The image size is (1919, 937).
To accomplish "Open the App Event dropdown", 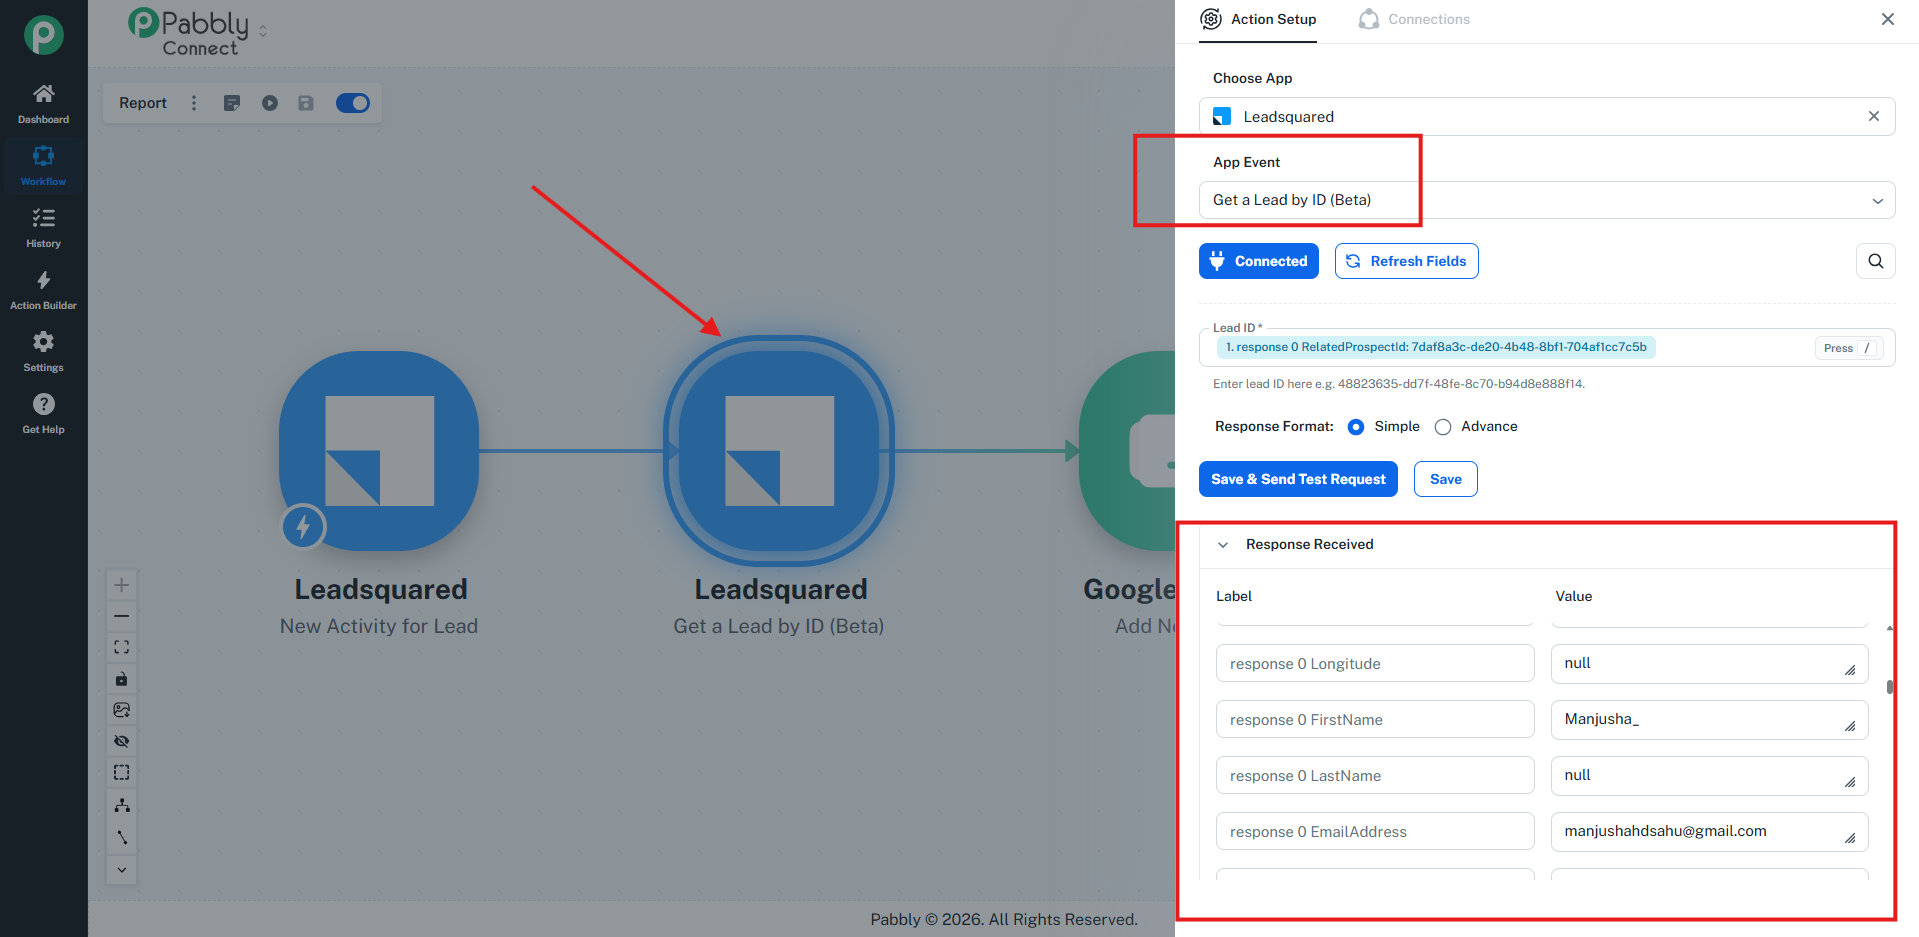I will pyautogui.click(x=1547, y=200).
